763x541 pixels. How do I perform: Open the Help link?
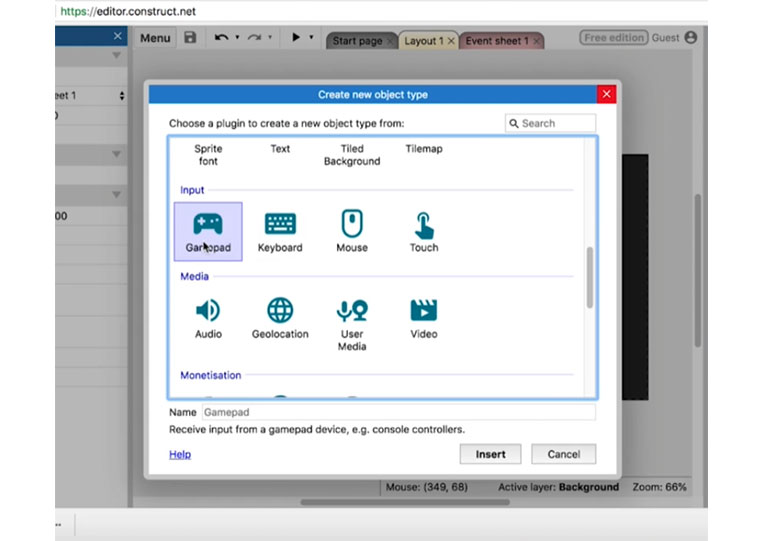(x=180, y=454)
